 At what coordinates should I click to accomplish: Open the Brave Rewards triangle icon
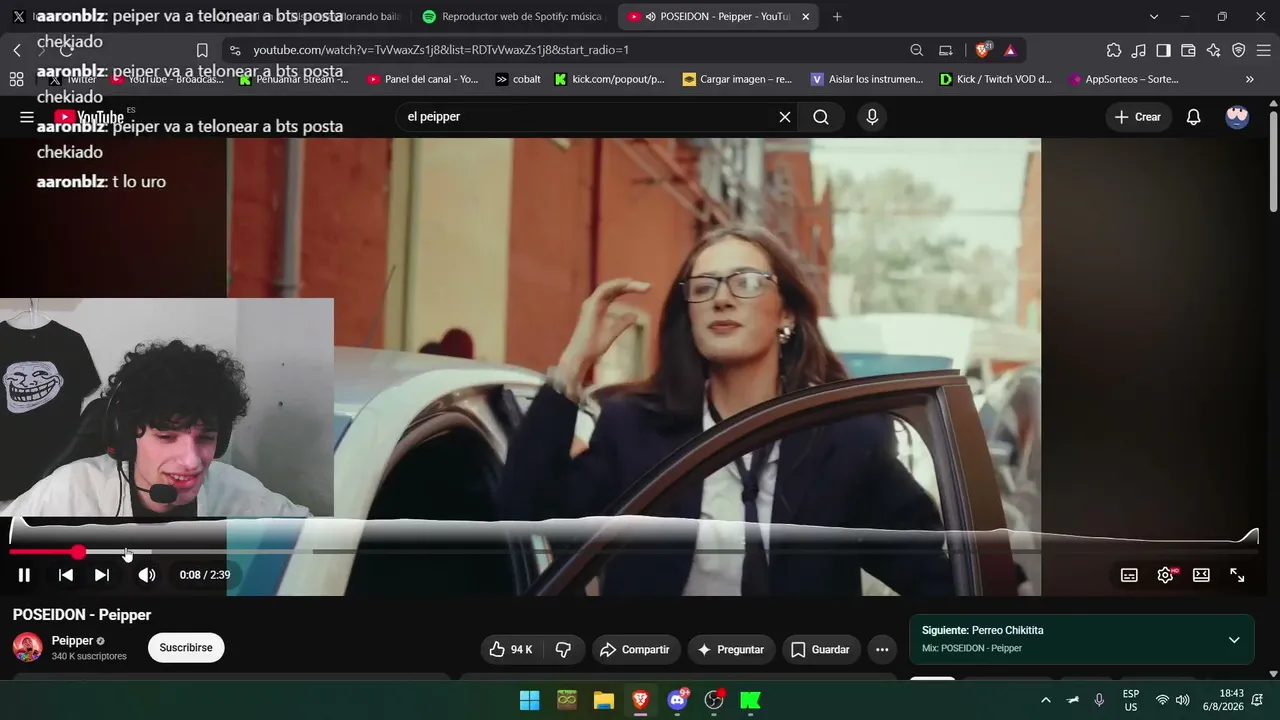pyautogui.click(x=1010, y=50)
